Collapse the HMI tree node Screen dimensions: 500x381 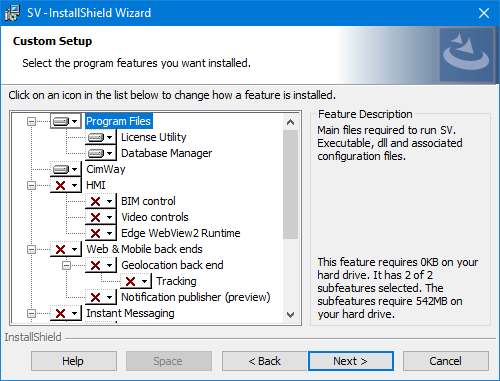pos(31,185)
